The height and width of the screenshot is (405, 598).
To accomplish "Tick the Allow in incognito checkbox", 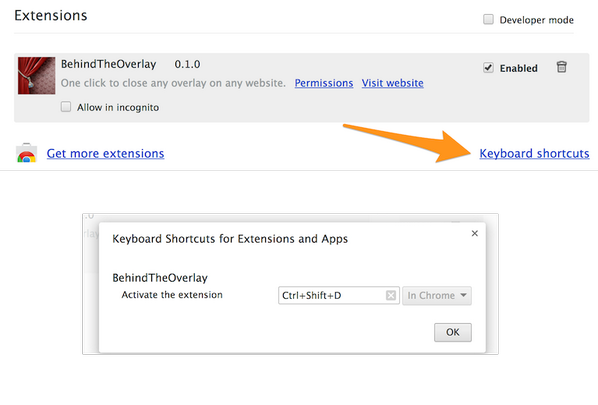I will click(x=66, y=107).
